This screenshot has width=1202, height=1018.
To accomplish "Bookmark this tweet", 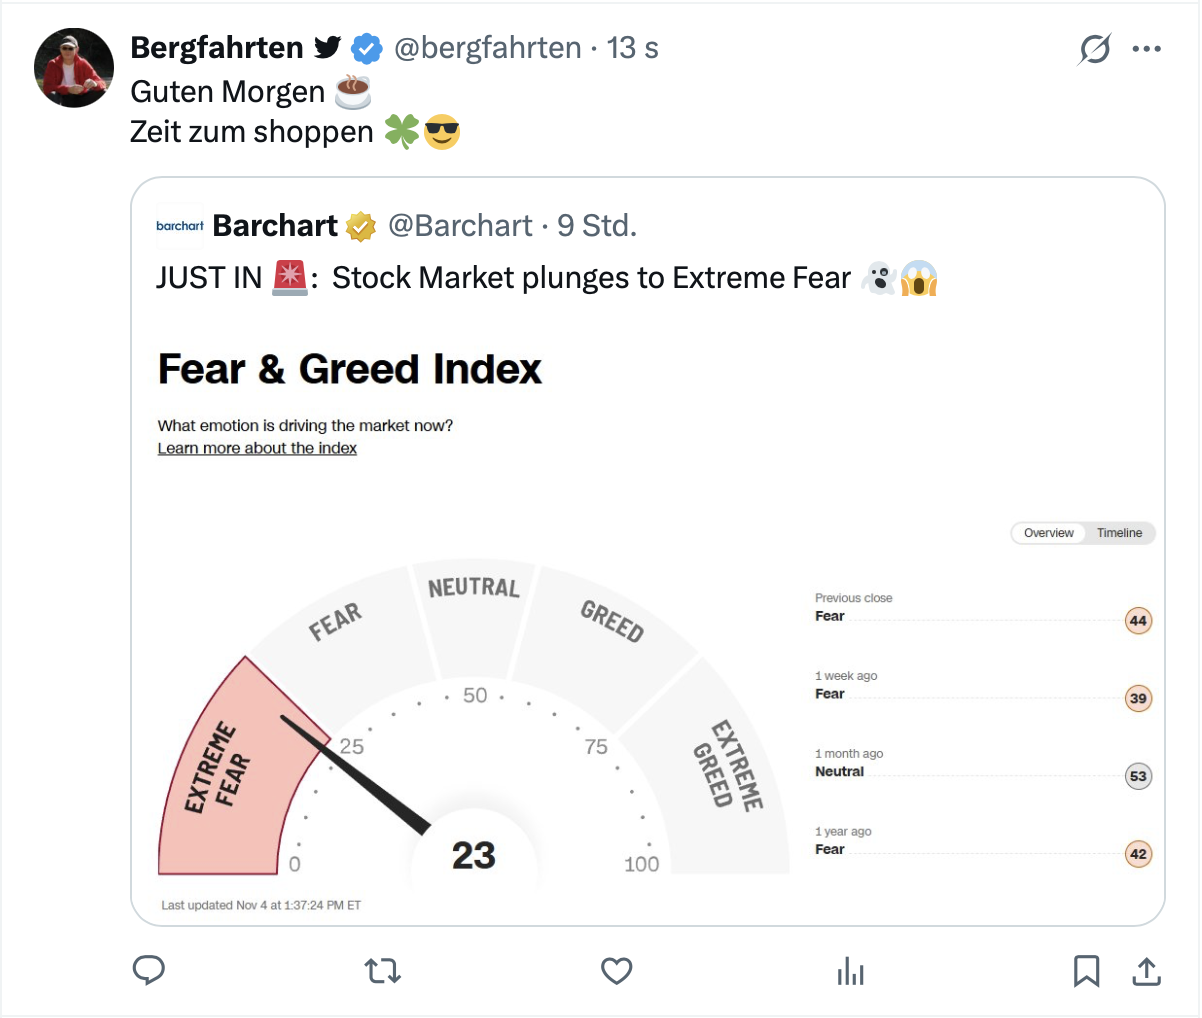I will click(x=1086, y=970).
